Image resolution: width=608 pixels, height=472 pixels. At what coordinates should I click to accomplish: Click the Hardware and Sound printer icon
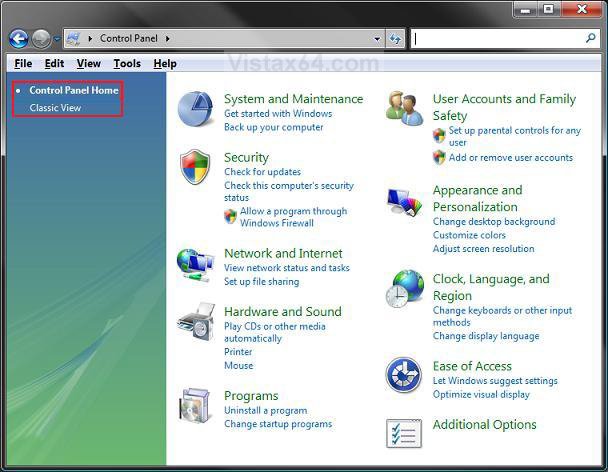pos(196,322)
